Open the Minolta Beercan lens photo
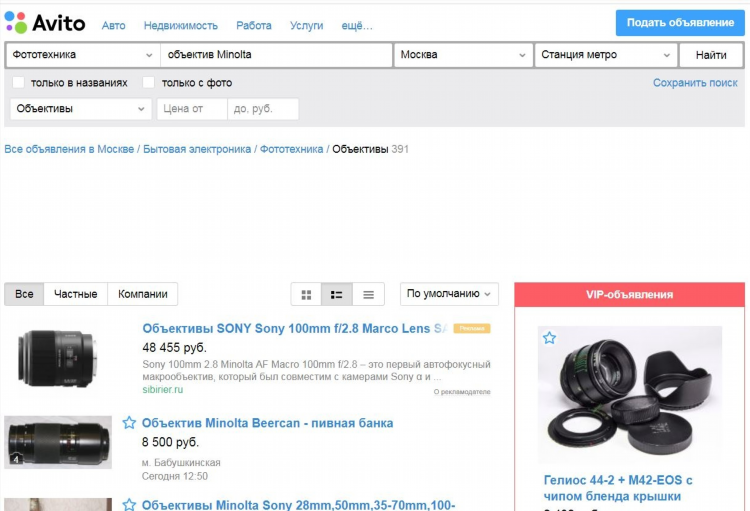750x511 pixels. click(58, 442)
